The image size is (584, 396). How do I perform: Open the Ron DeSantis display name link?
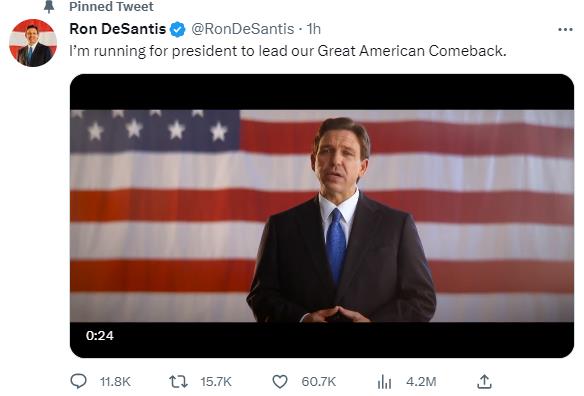(x=118, y=29)
